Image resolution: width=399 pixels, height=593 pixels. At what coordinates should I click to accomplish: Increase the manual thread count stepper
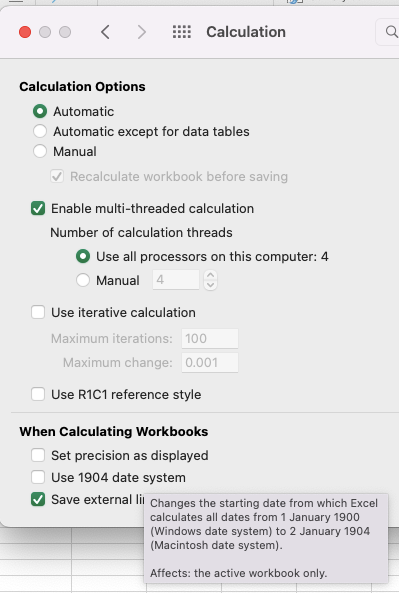[211, 275]
